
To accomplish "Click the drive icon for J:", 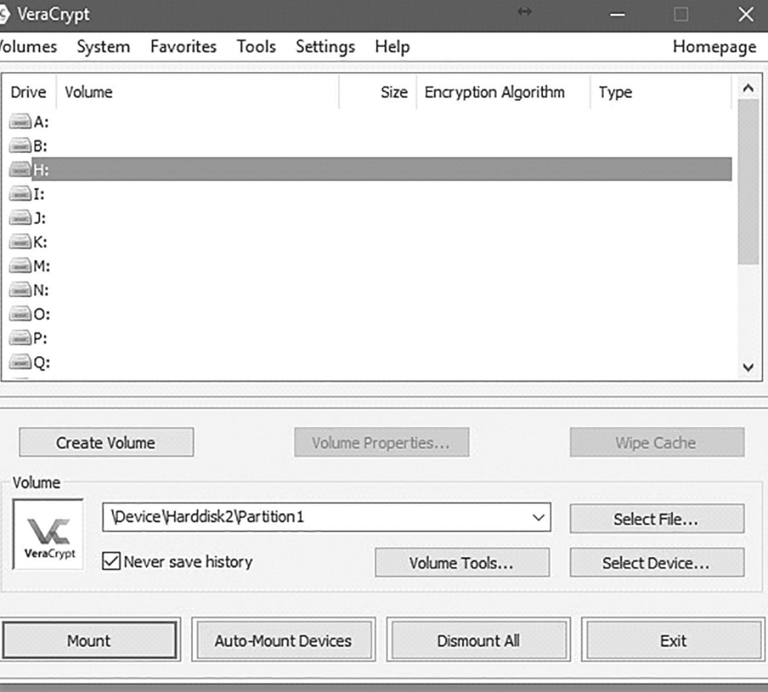I will click(20, 218).
